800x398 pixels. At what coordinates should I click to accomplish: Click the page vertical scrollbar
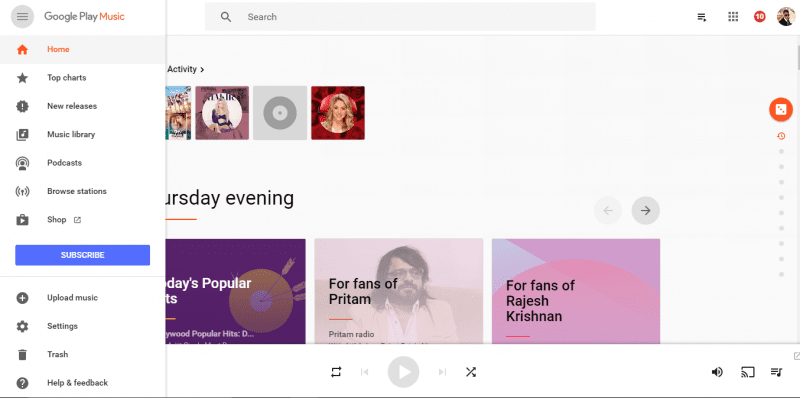[798, 57]
